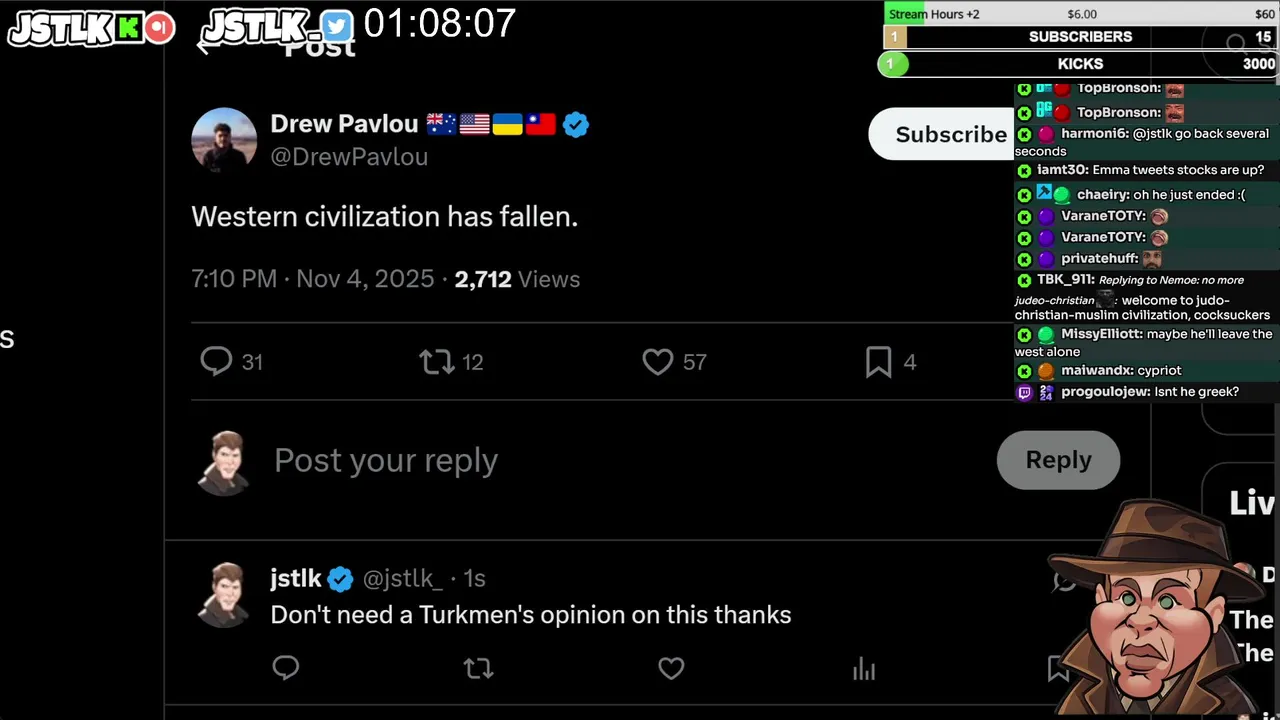
Task: Open Drew Pavlou's profile picture
Action: pos(224,140)
